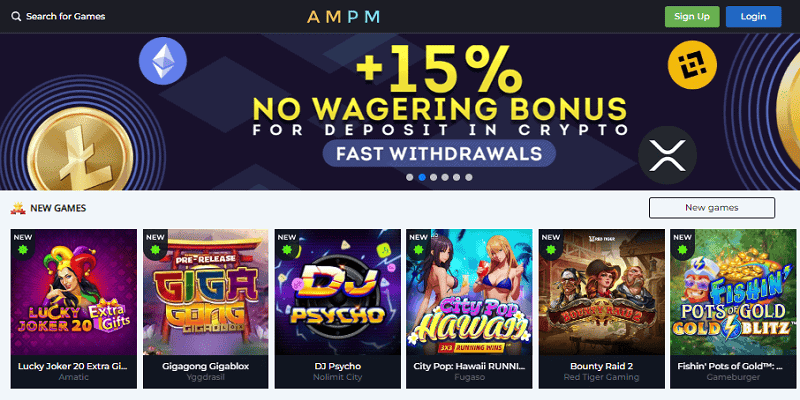
Task: Open the City Pop Hawaii game title
Action: click(x=469, y=366)
